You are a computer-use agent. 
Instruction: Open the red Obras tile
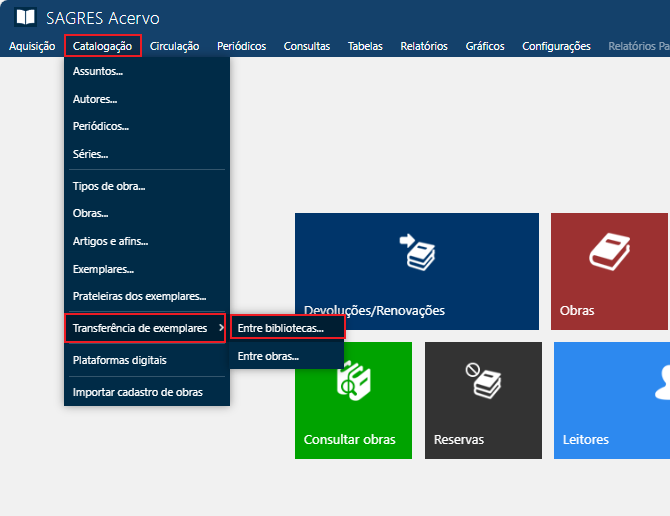610,271
